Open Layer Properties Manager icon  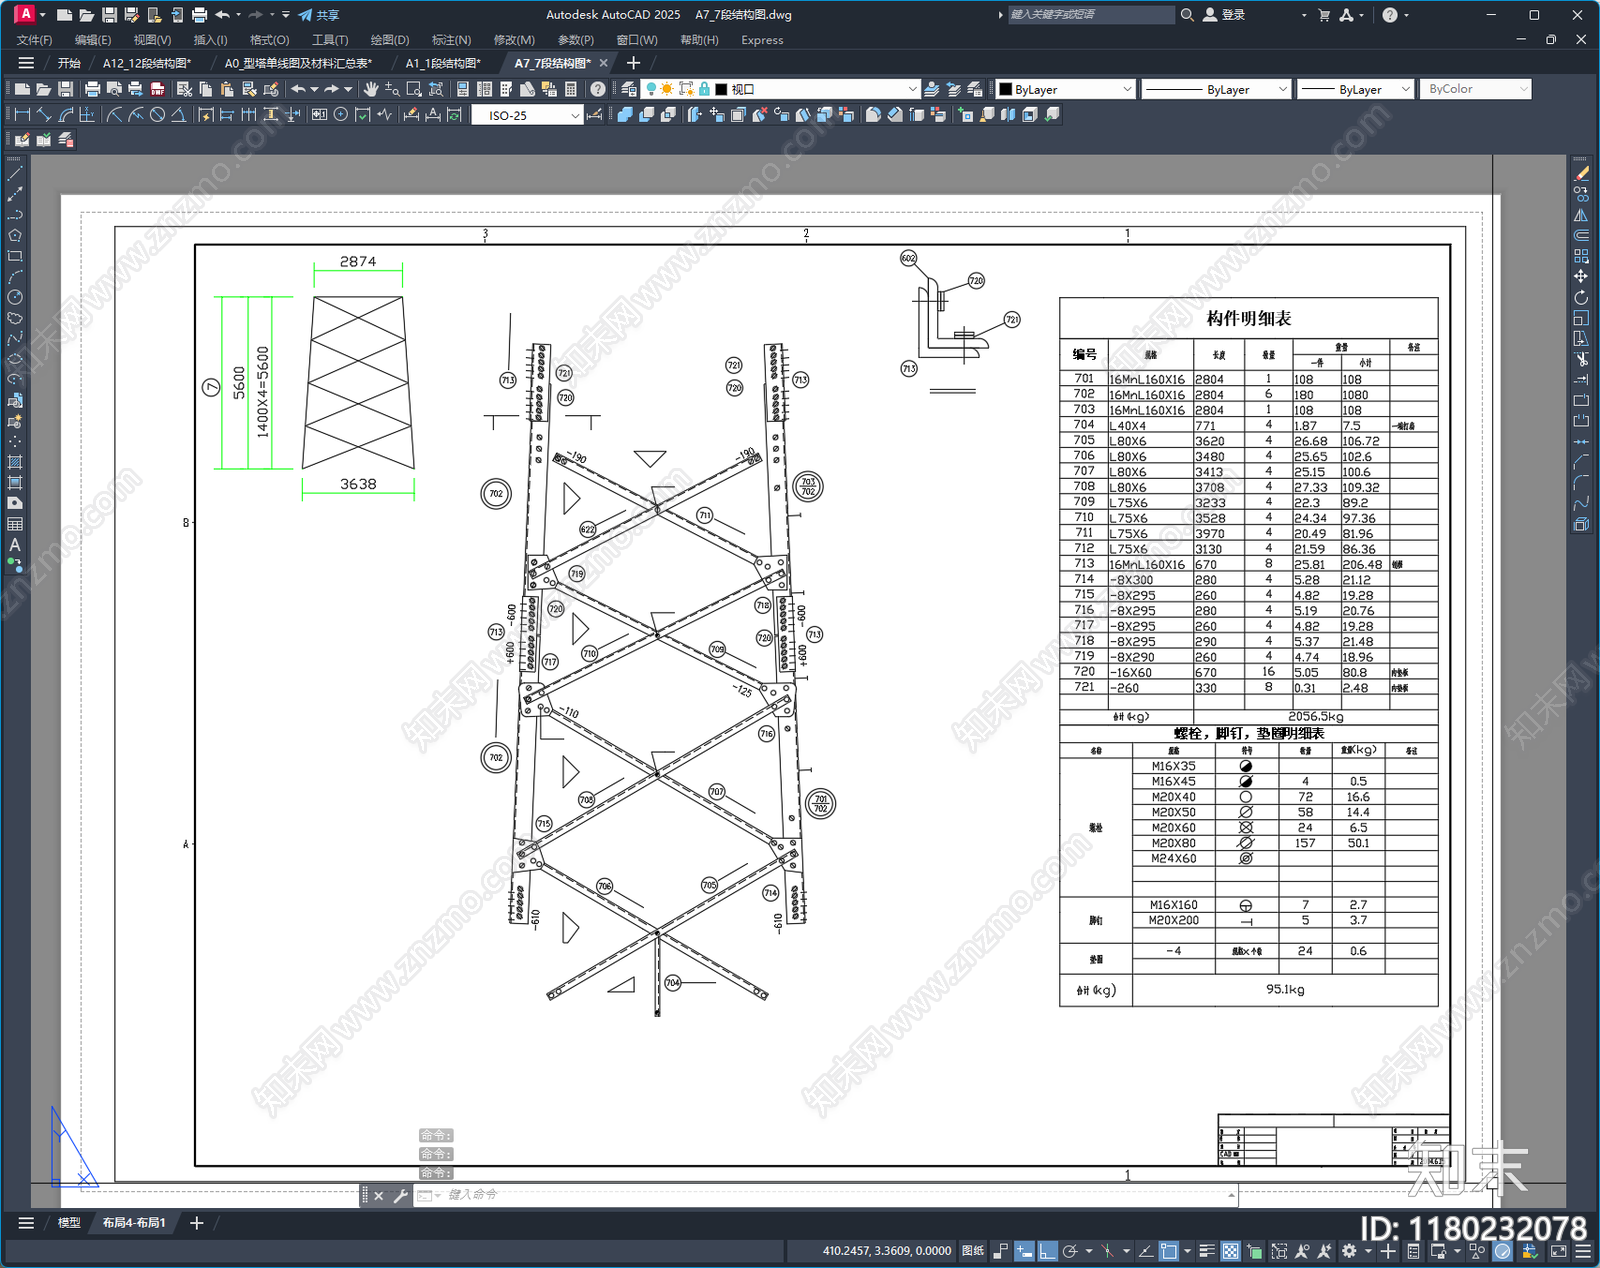coord(629,89)
